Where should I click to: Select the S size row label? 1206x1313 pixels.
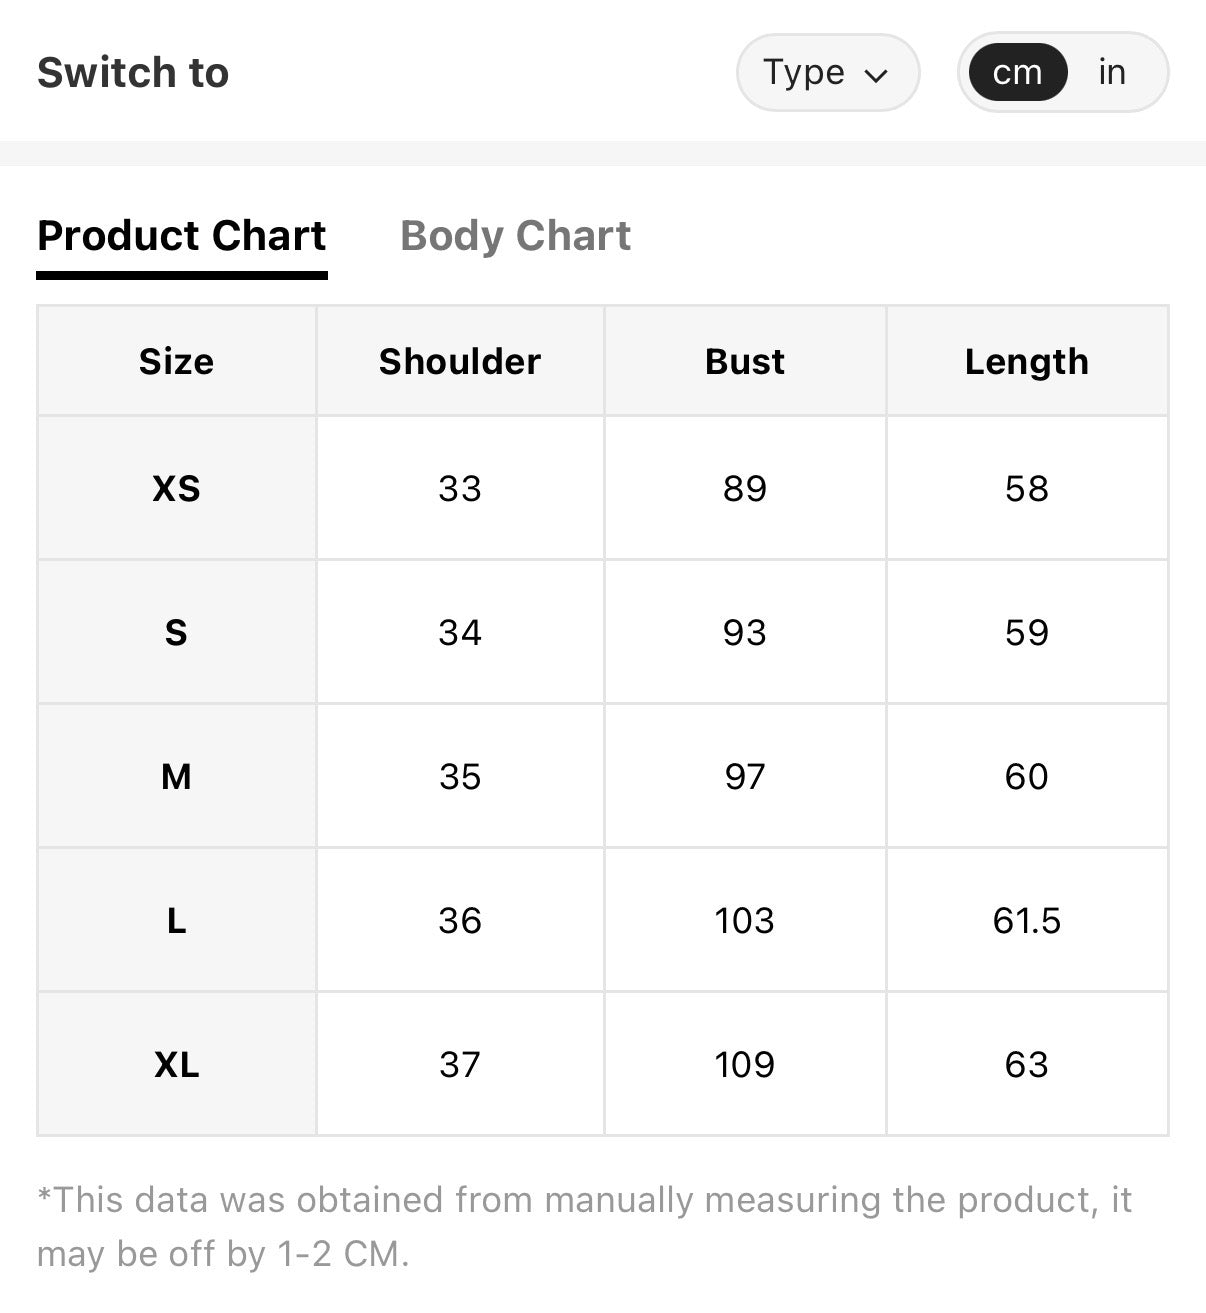177,632
